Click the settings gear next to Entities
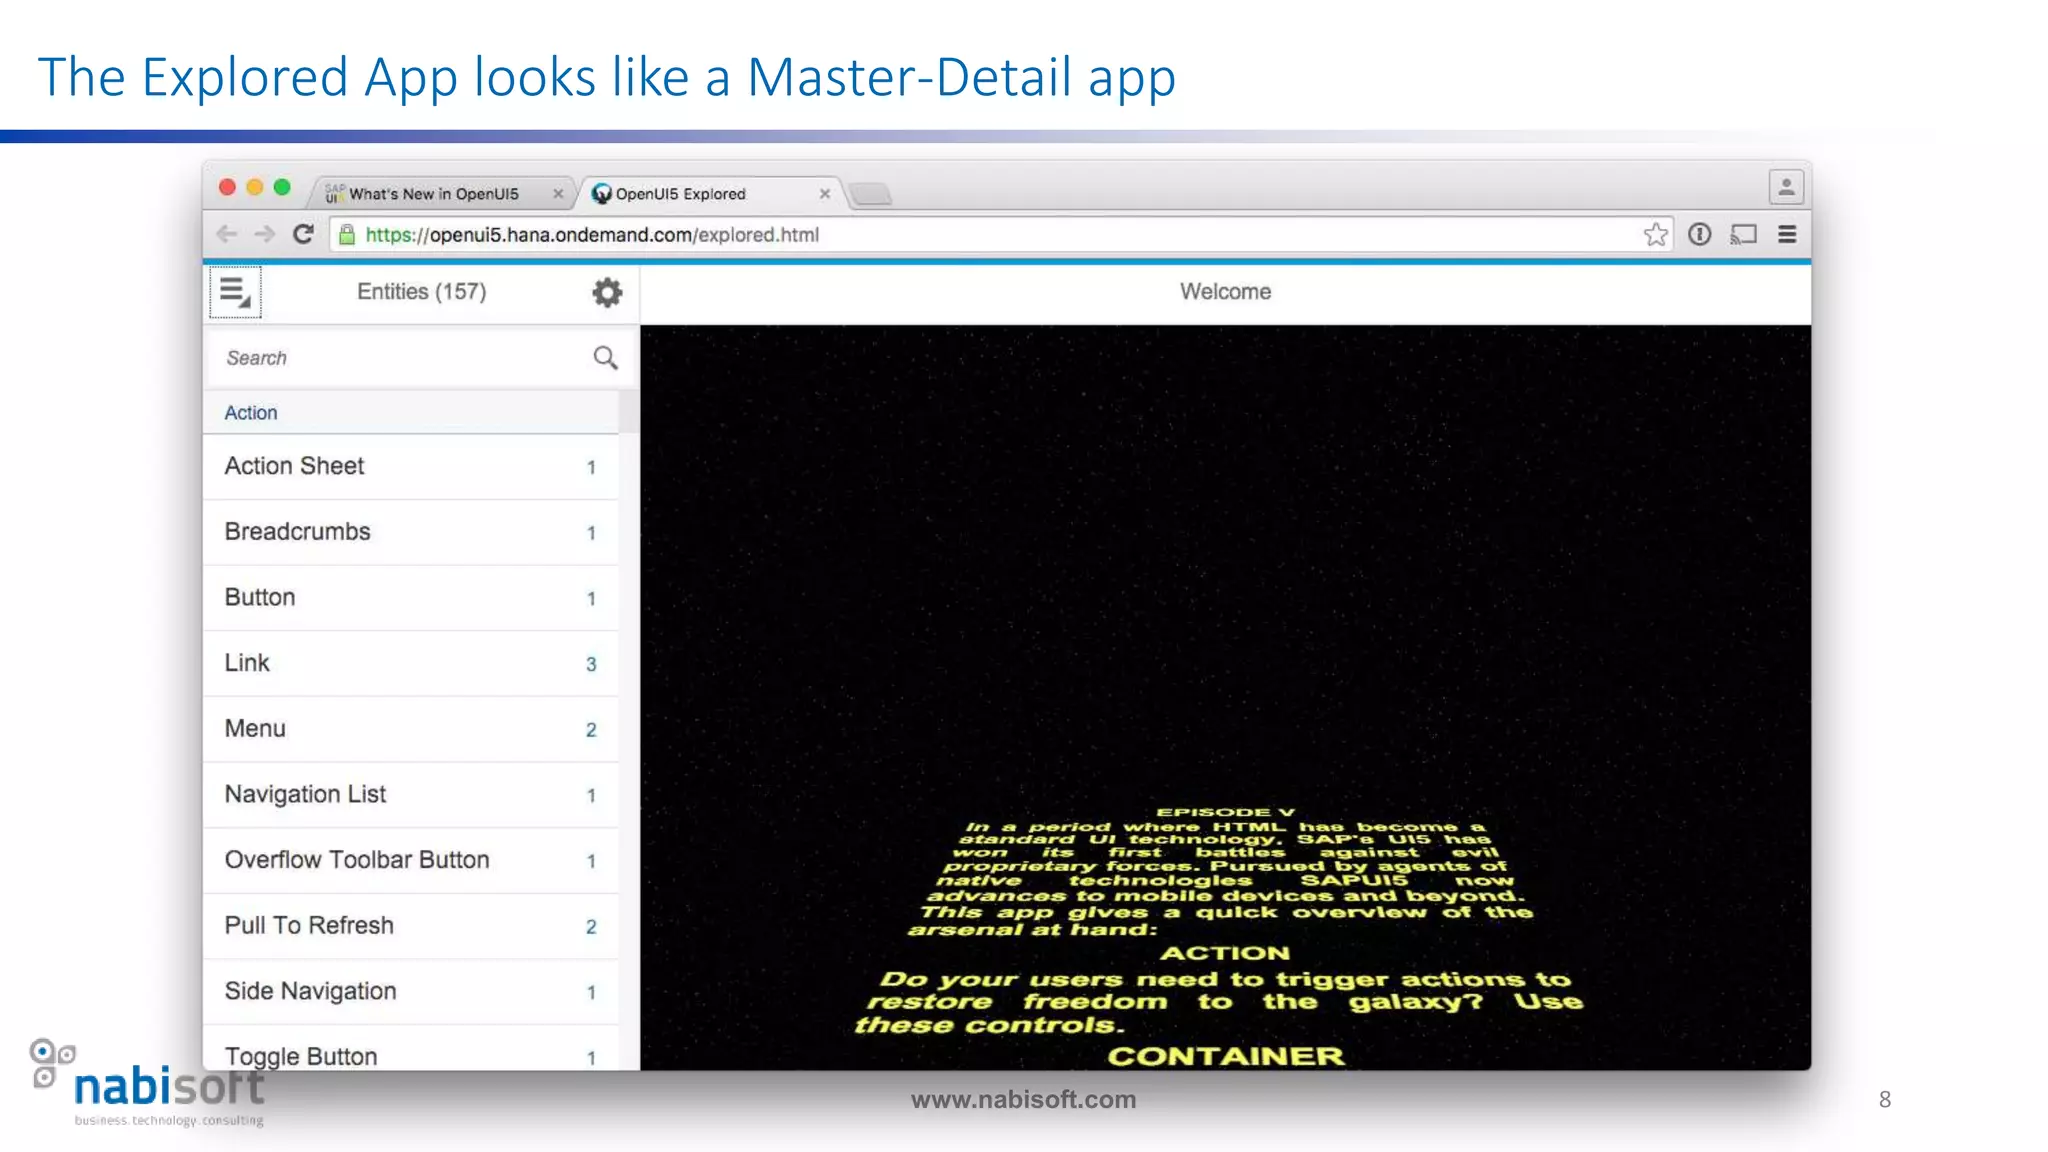 pos(607,292)
